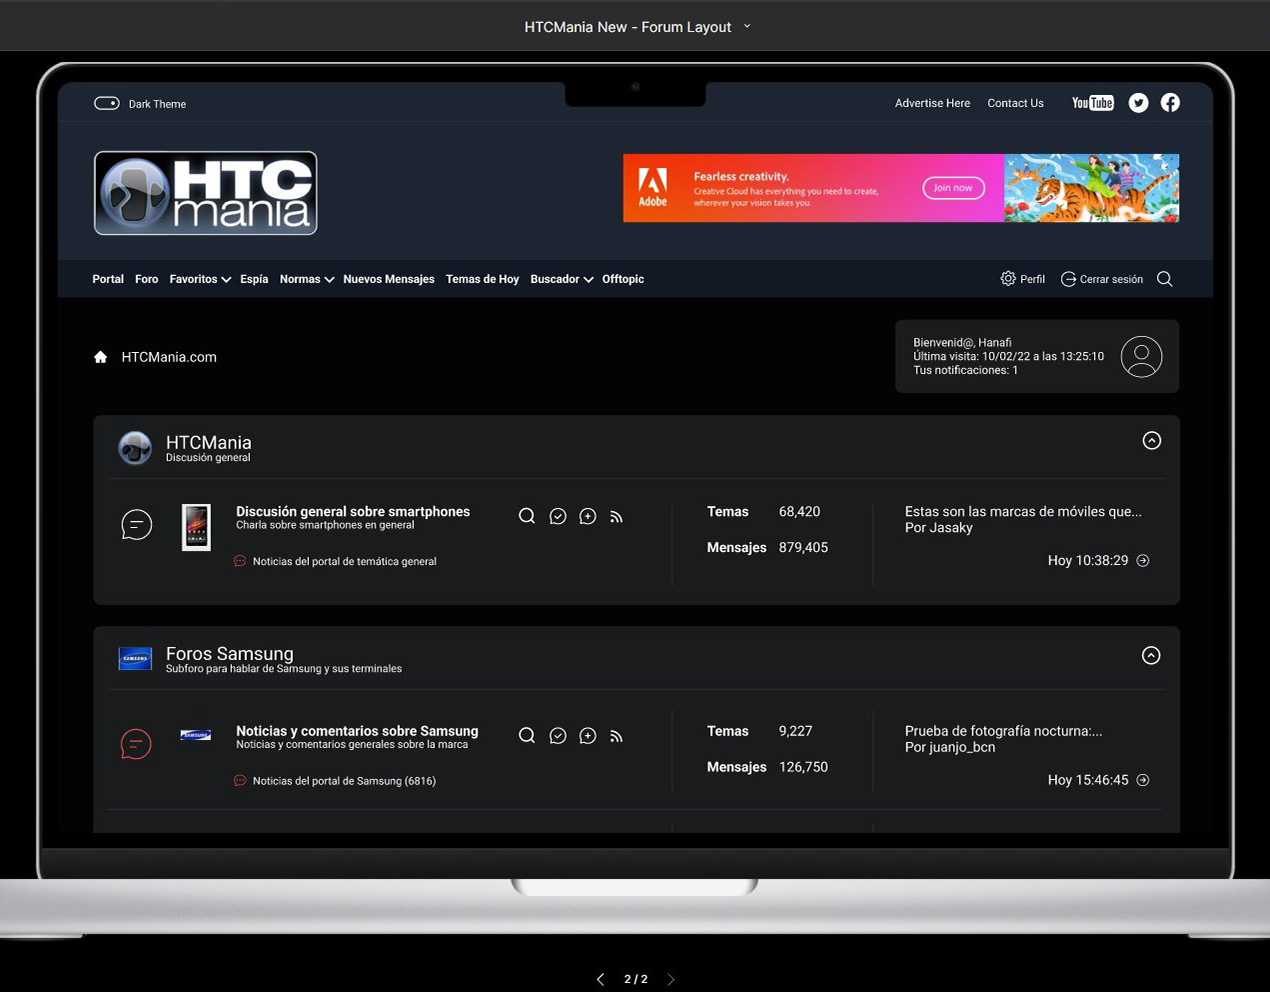Click the Perfil gear icon

pyautogui.click(x=1008, y=279)
